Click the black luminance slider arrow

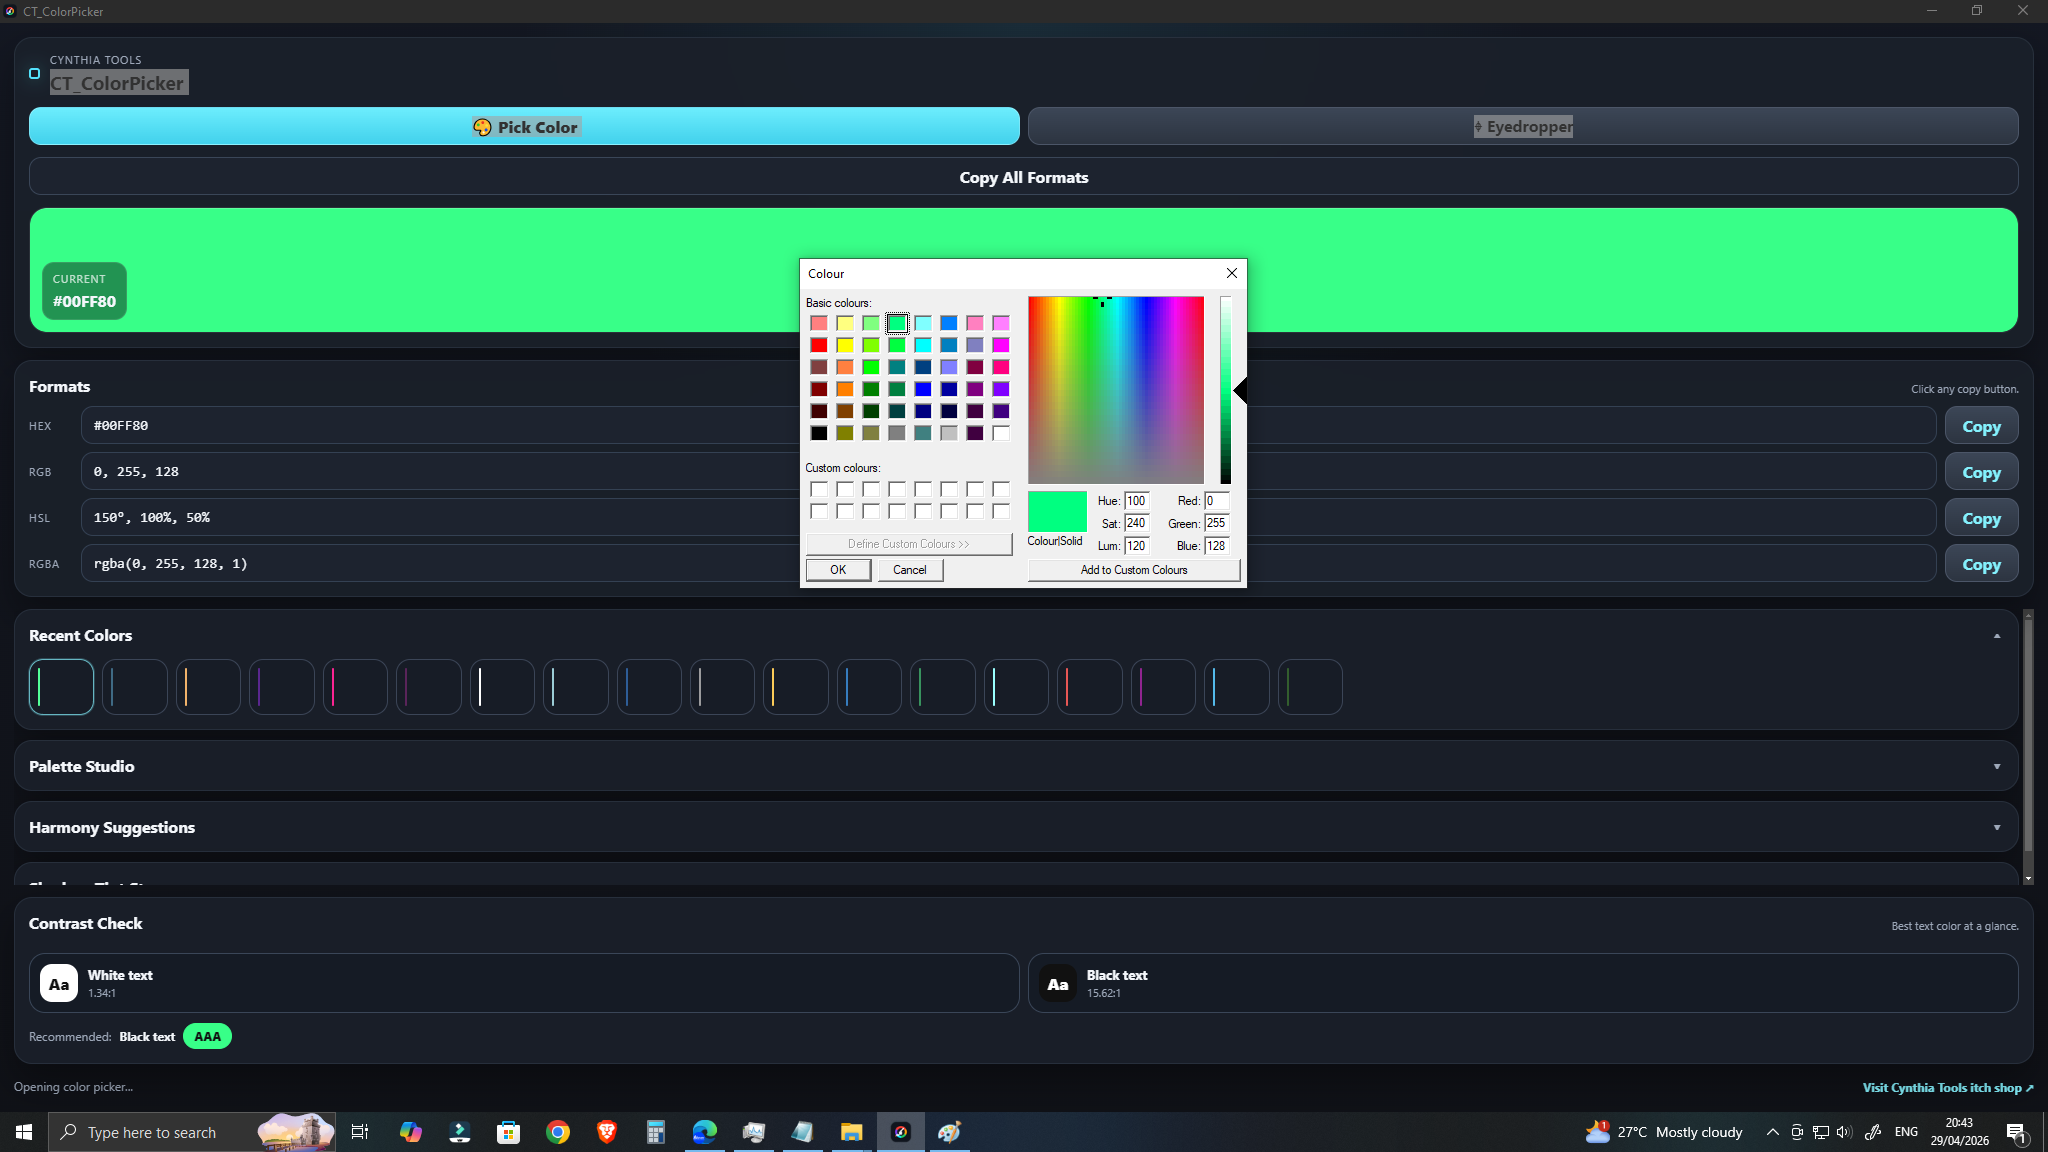tap(1240, 391)
